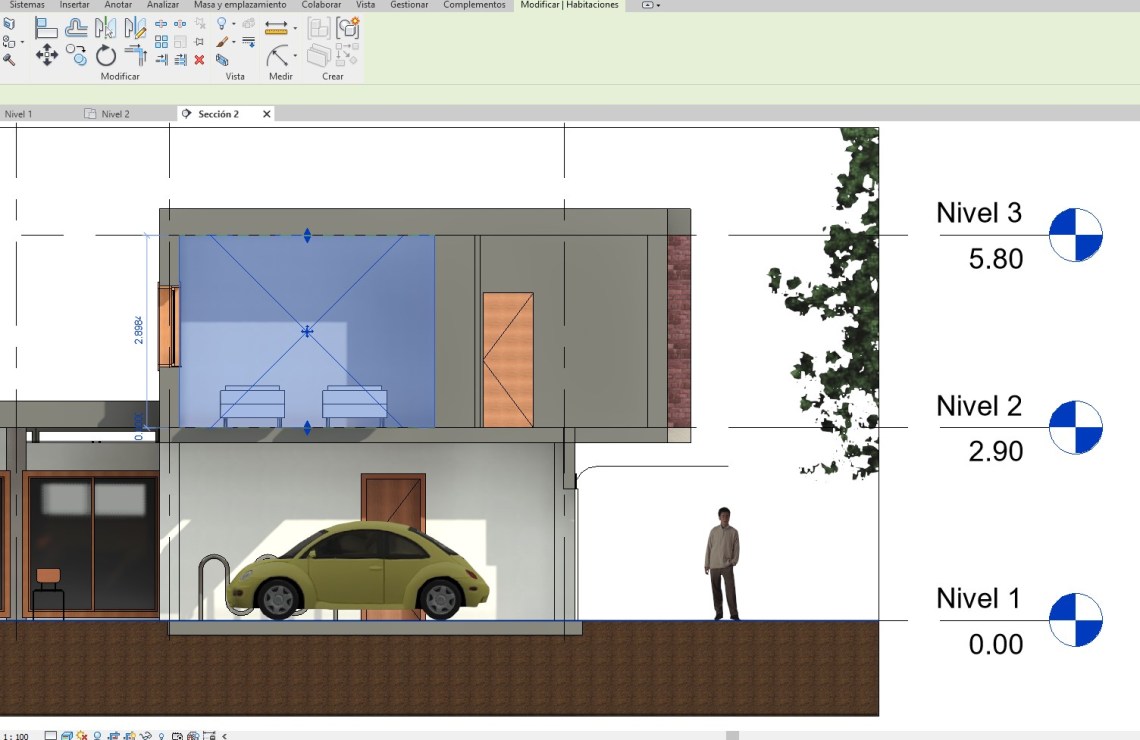Click the Nivel 3 level name label

(x=978, y=213)
